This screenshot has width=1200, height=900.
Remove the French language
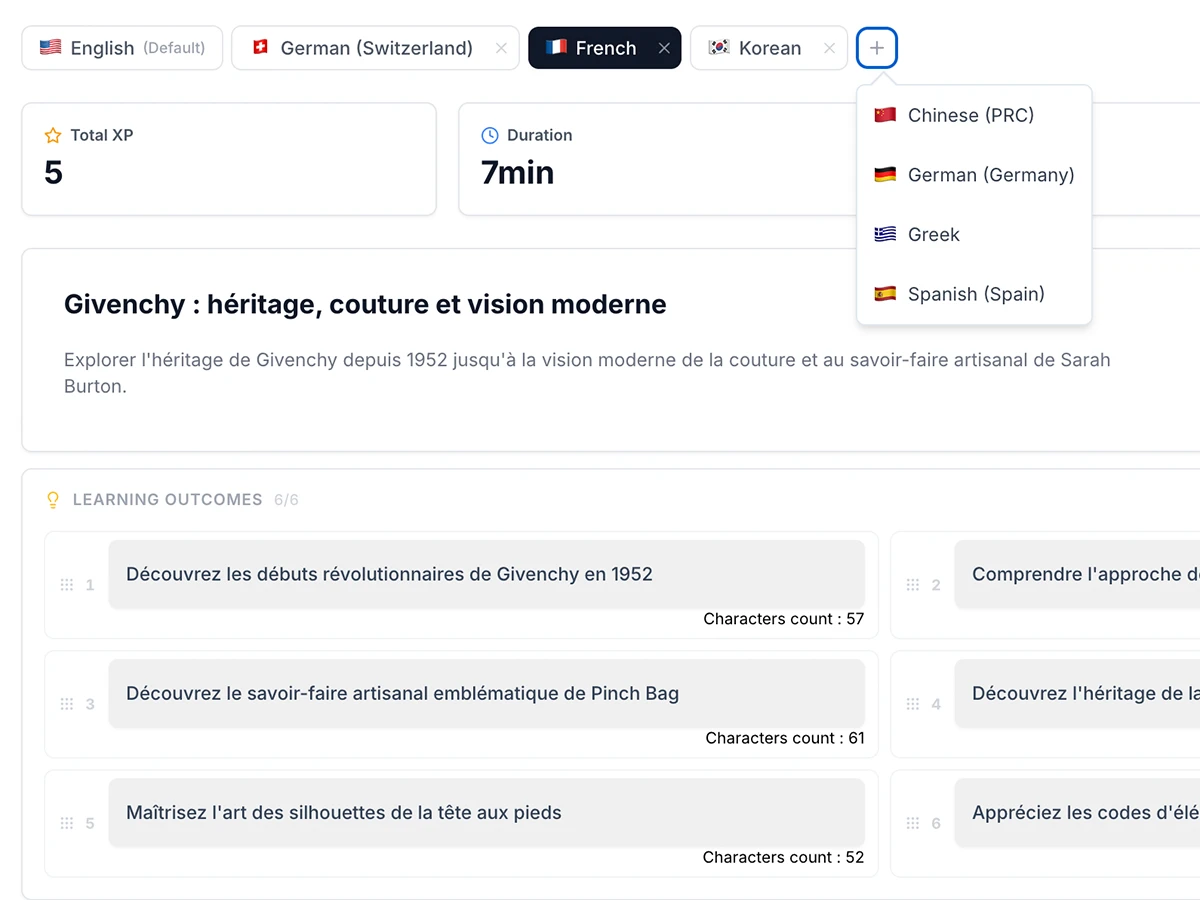click(x=664, y=47)
